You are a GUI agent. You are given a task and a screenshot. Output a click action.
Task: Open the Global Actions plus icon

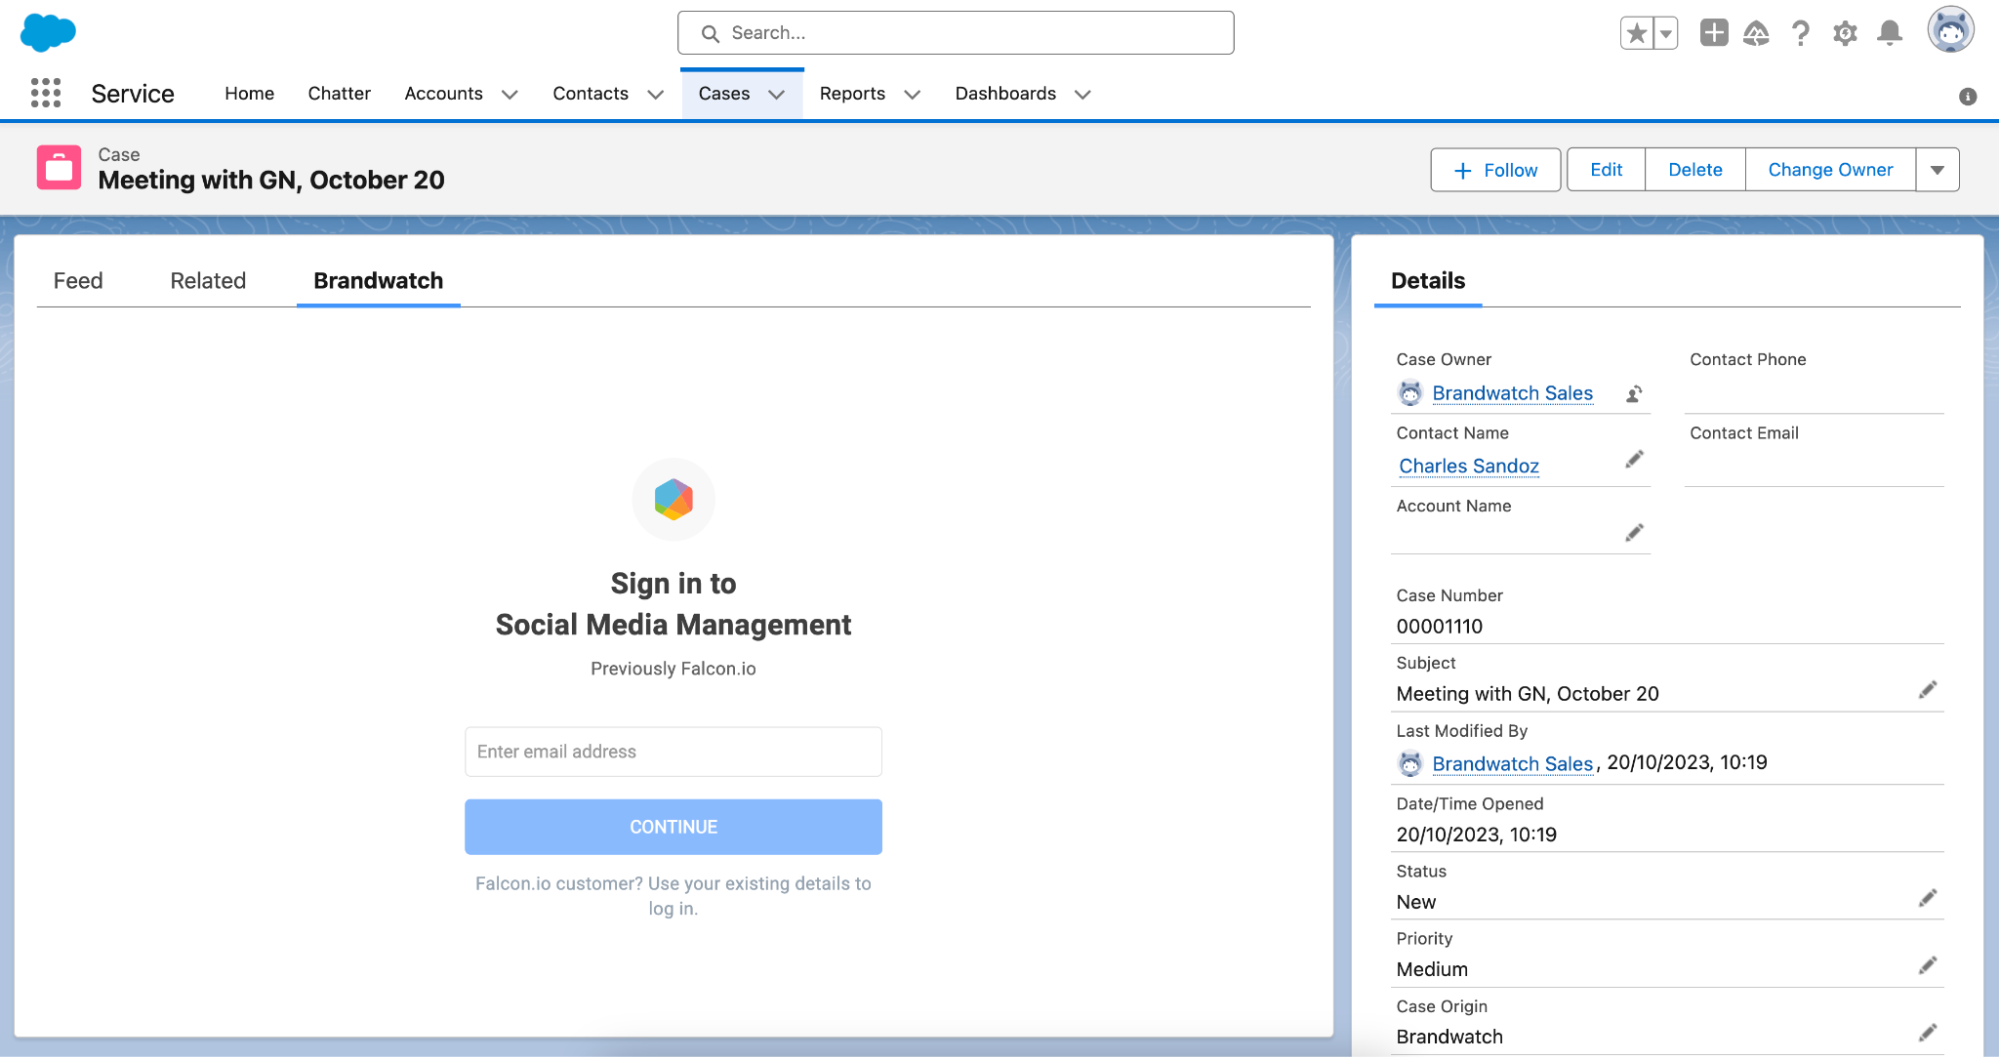click(1714, 33)
